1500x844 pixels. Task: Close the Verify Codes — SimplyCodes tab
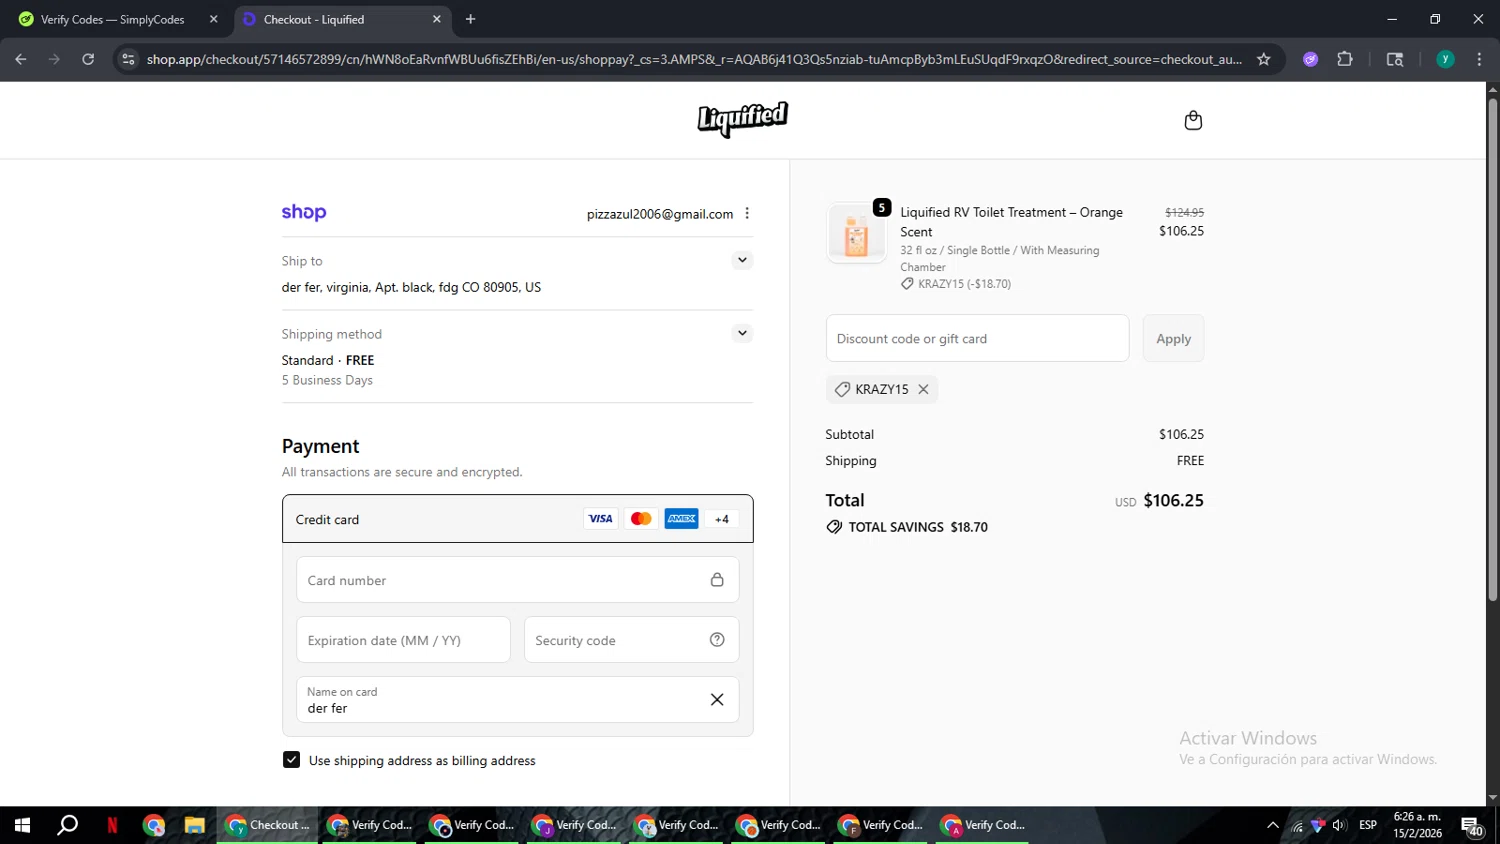point(213,19)
